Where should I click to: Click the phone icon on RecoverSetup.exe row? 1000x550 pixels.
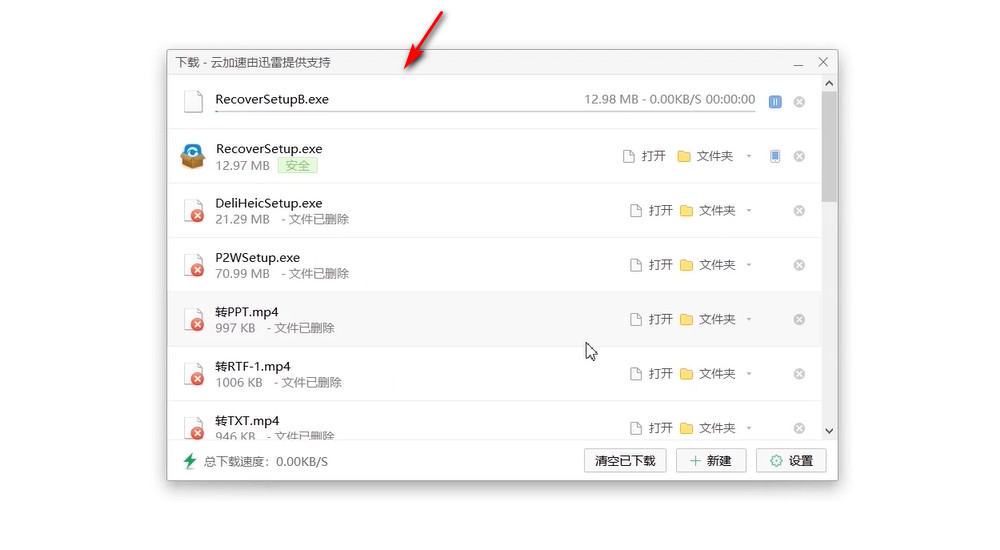point(775,156)
